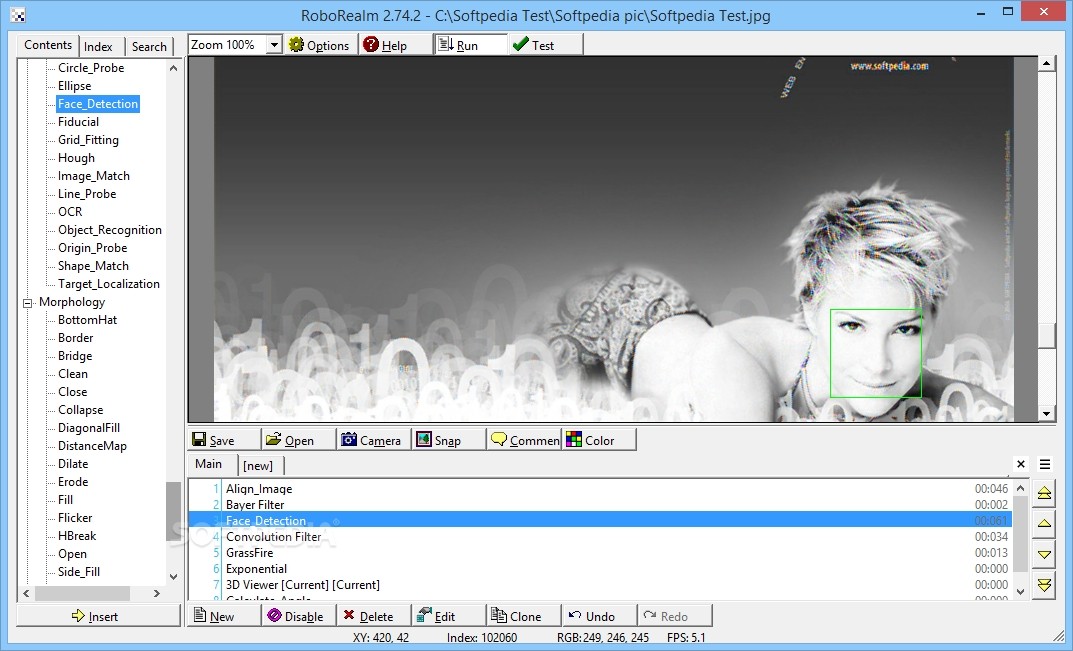The height and width of the screenshot is (651, 1073).
Task: Select Side_Fill under Morphology
Action: click(x=79, y=572)
